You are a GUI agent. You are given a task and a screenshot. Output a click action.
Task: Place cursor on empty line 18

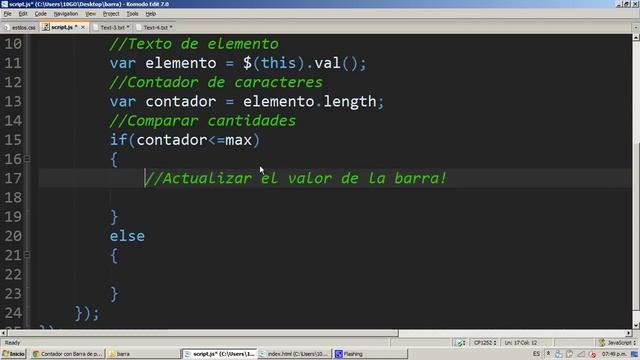(x=335, y=197)
